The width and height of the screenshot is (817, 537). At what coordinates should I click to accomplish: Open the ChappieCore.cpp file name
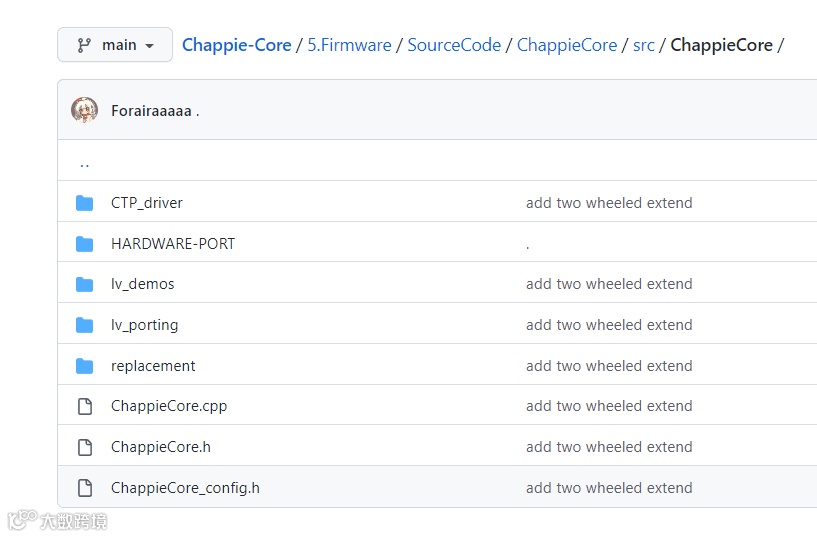coord(169,406)
